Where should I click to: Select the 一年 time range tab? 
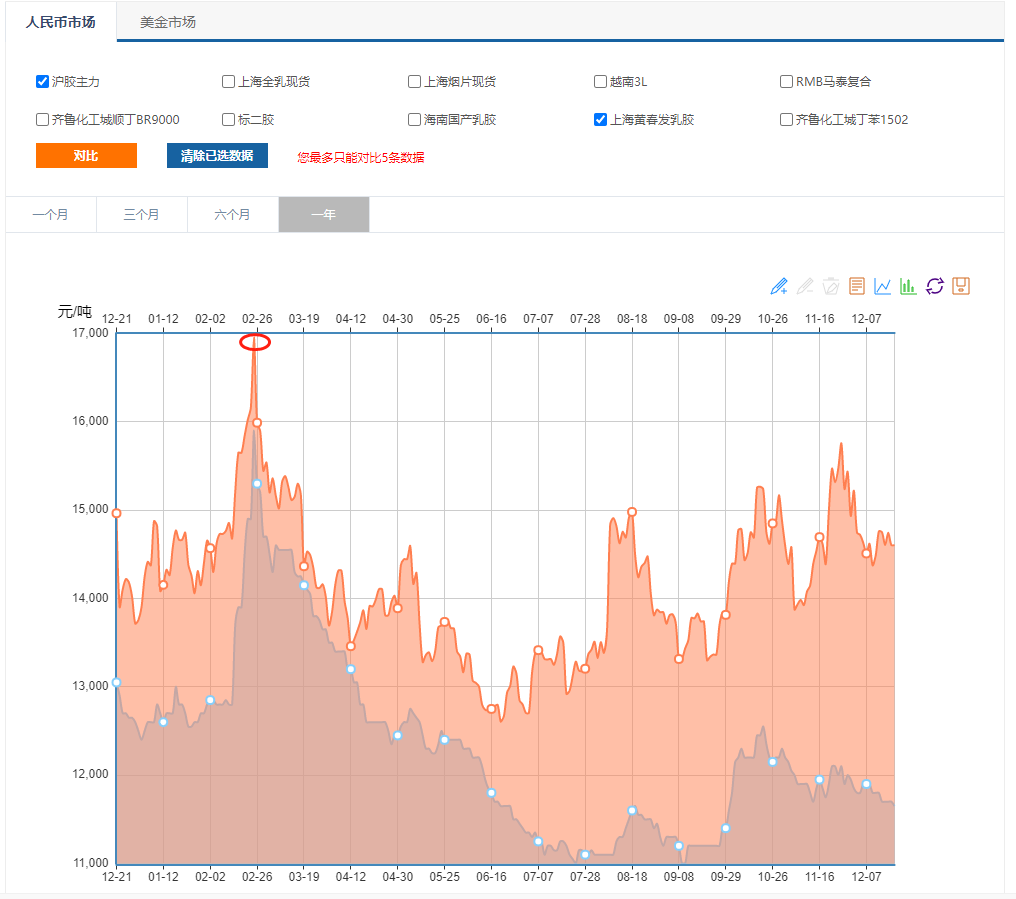click(323, 215)
